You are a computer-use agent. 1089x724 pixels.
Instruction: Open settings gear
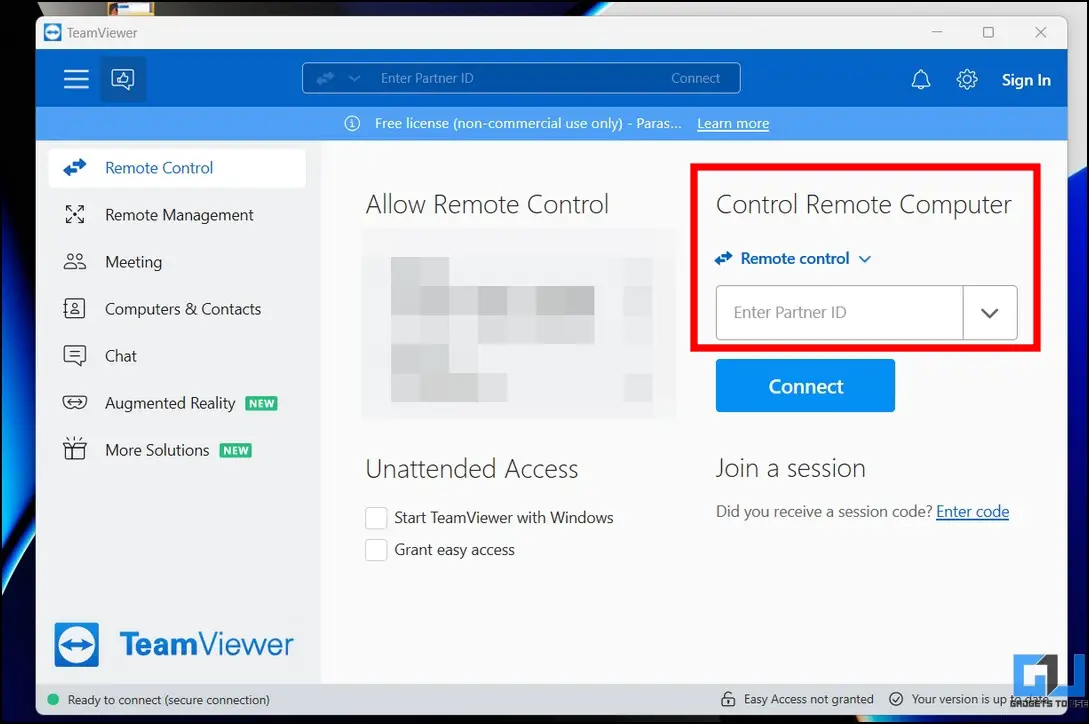coord(967,80)
